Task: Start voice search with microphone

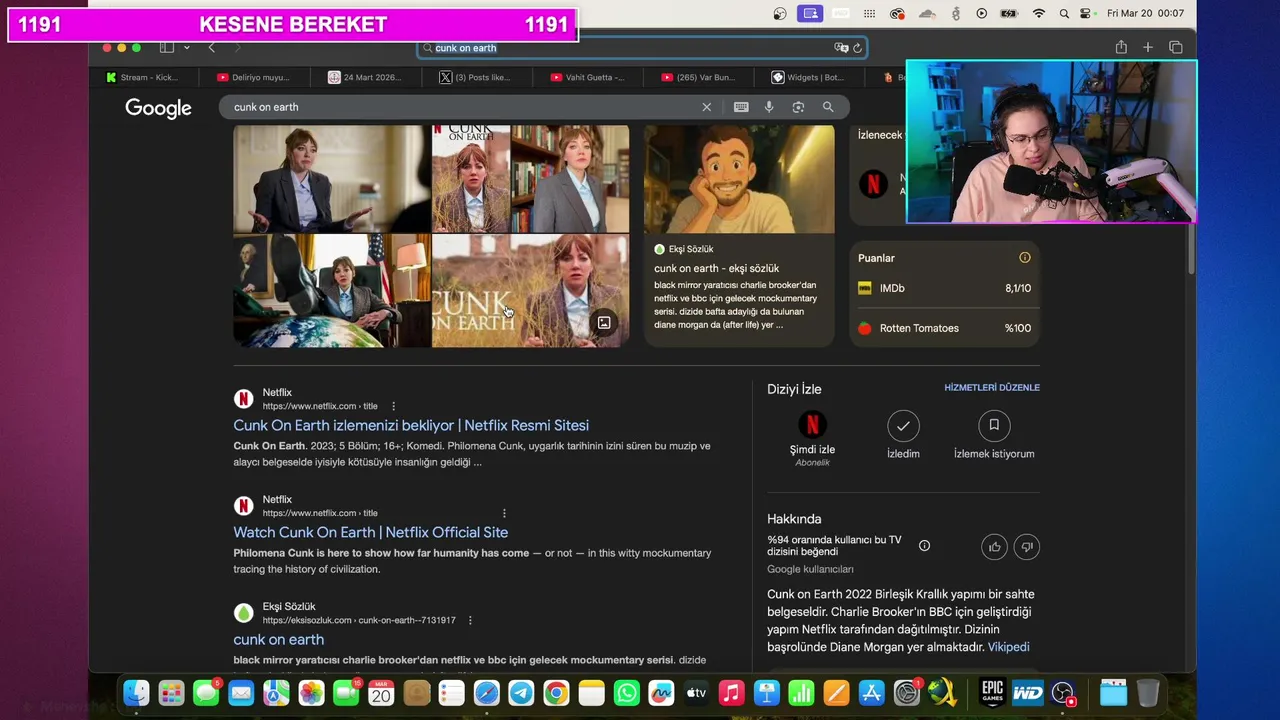Action: click(x=769, y=107)
